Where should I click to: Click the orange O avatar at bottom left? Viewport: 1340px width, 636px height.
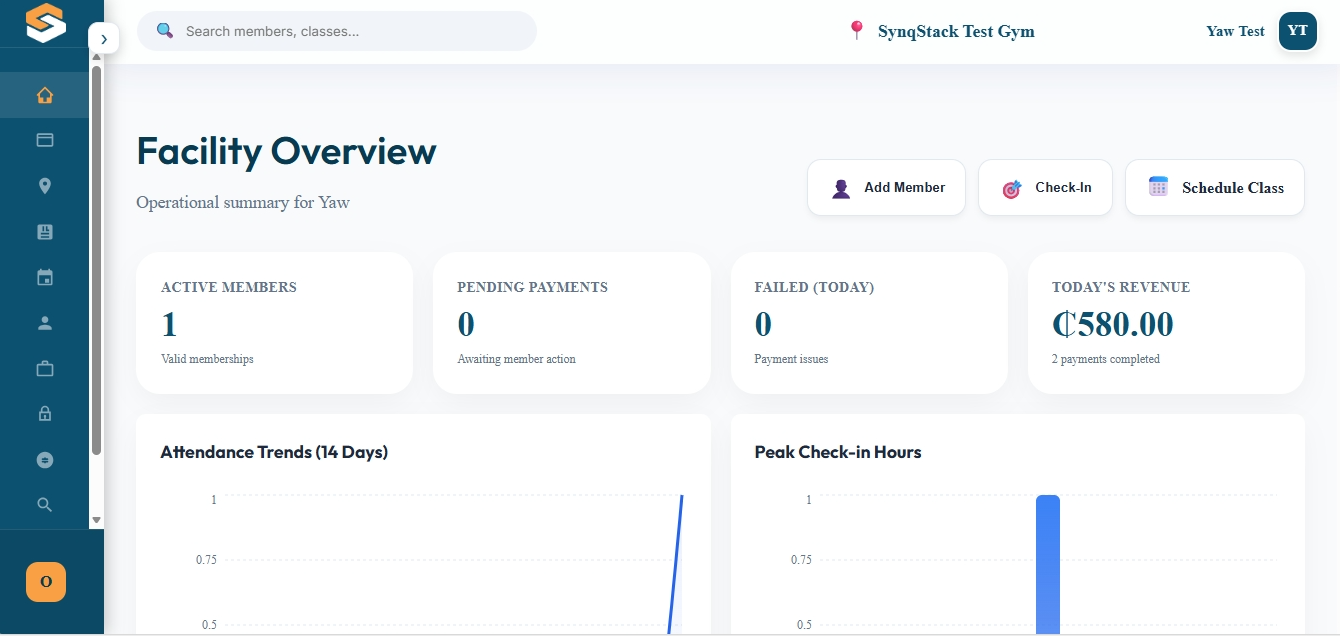[45, 581]
